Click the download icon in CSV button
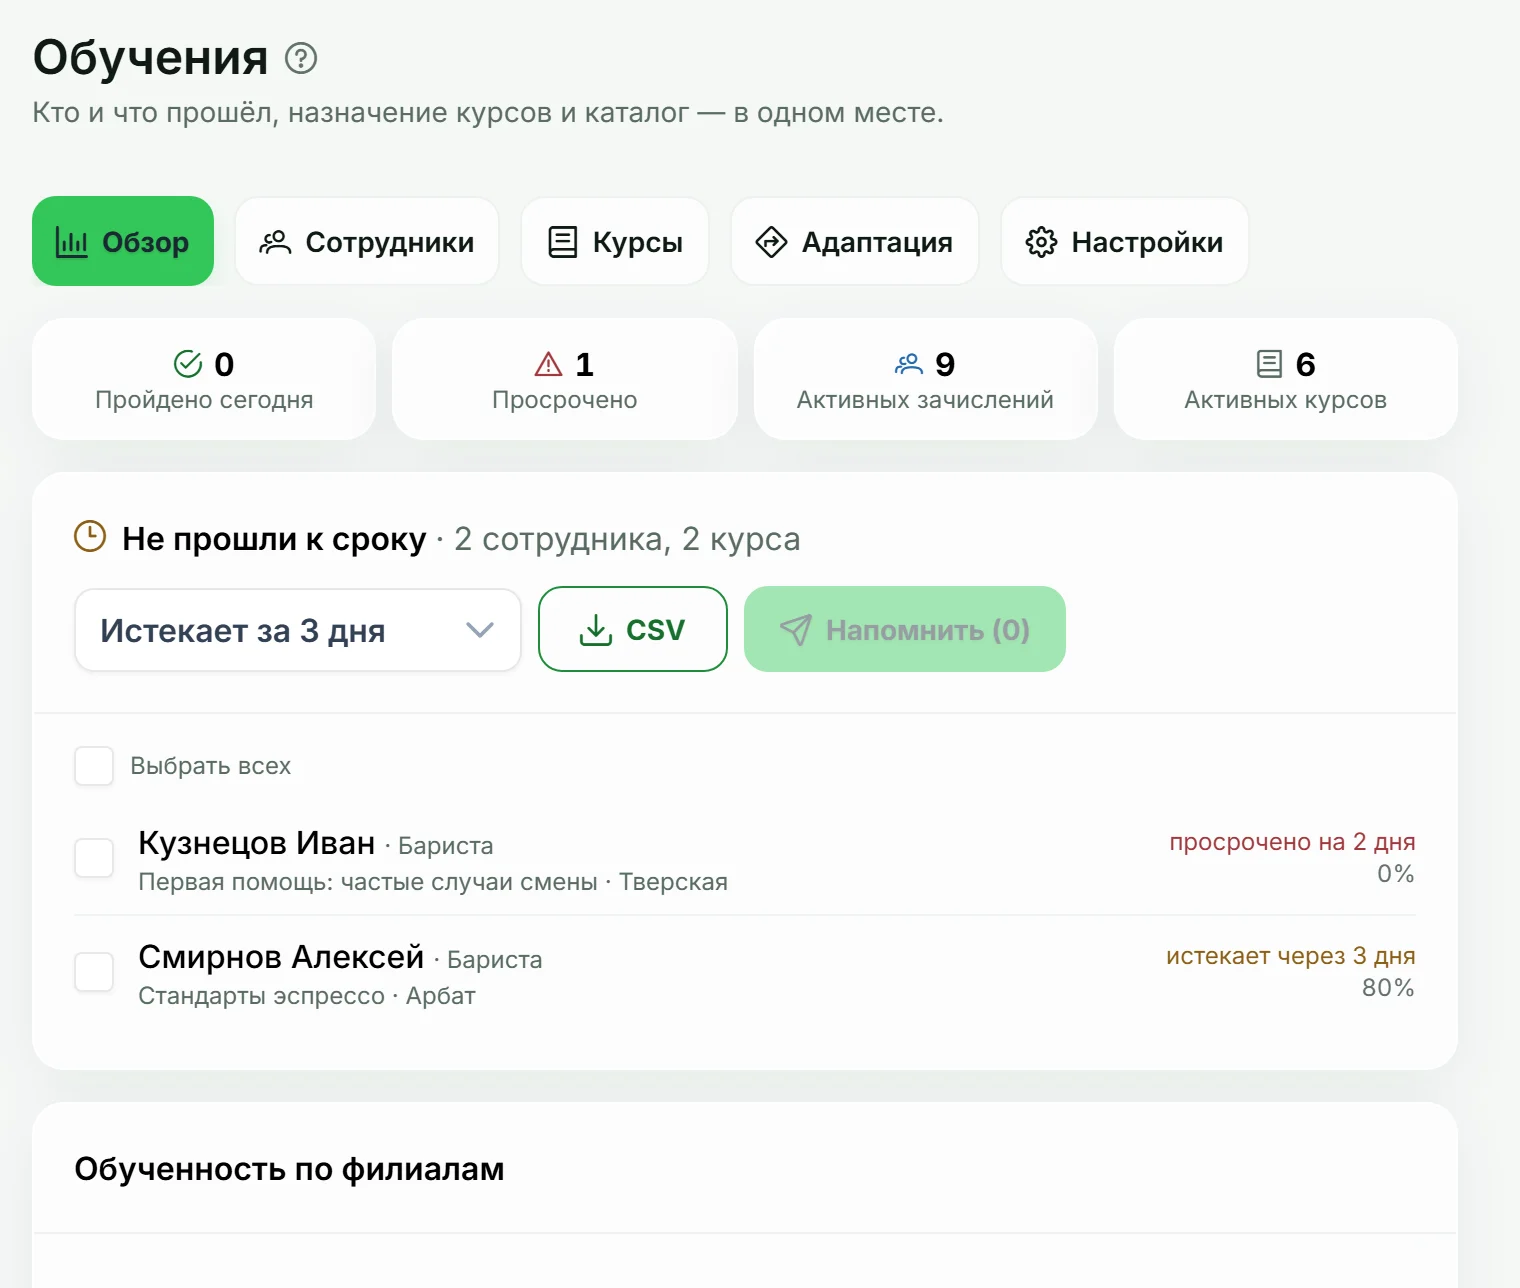Image resolution: width=1520 pixels, height=1288 pixels. click(596, 630)
